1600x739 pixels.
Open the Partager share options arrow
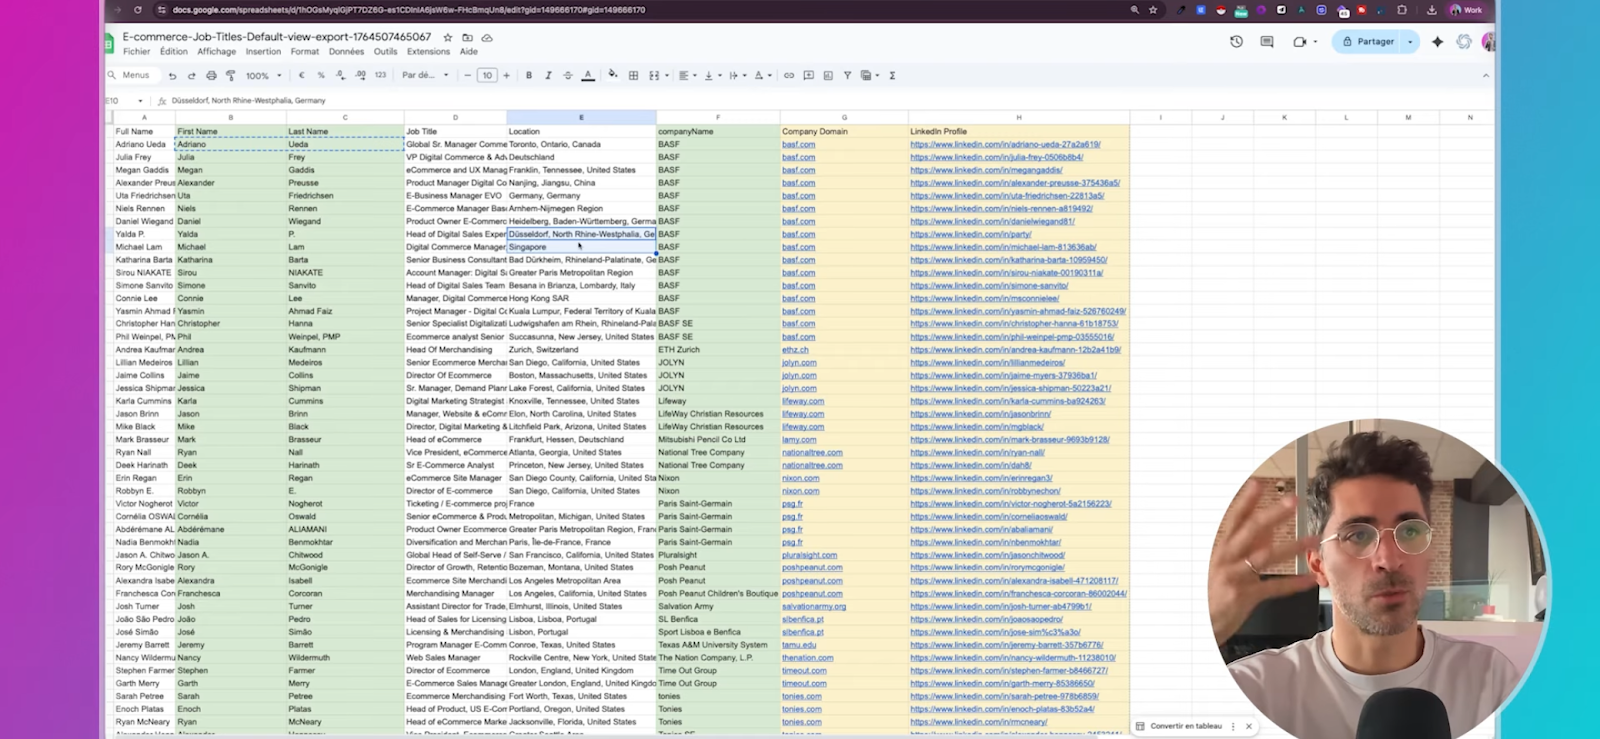pyautogui.click(x=1410, y=42)
